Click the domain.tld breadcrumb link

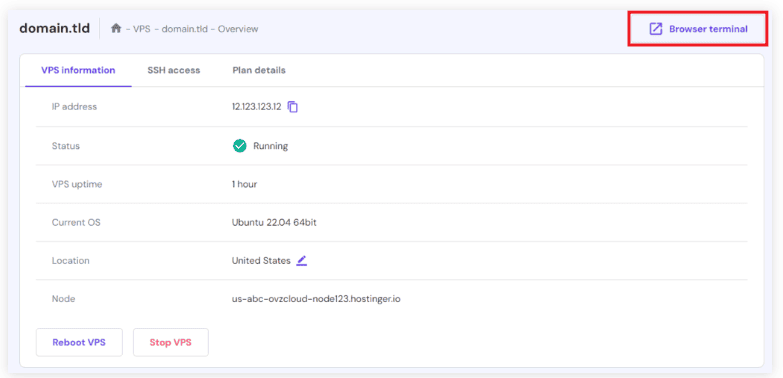coord(184,29)
